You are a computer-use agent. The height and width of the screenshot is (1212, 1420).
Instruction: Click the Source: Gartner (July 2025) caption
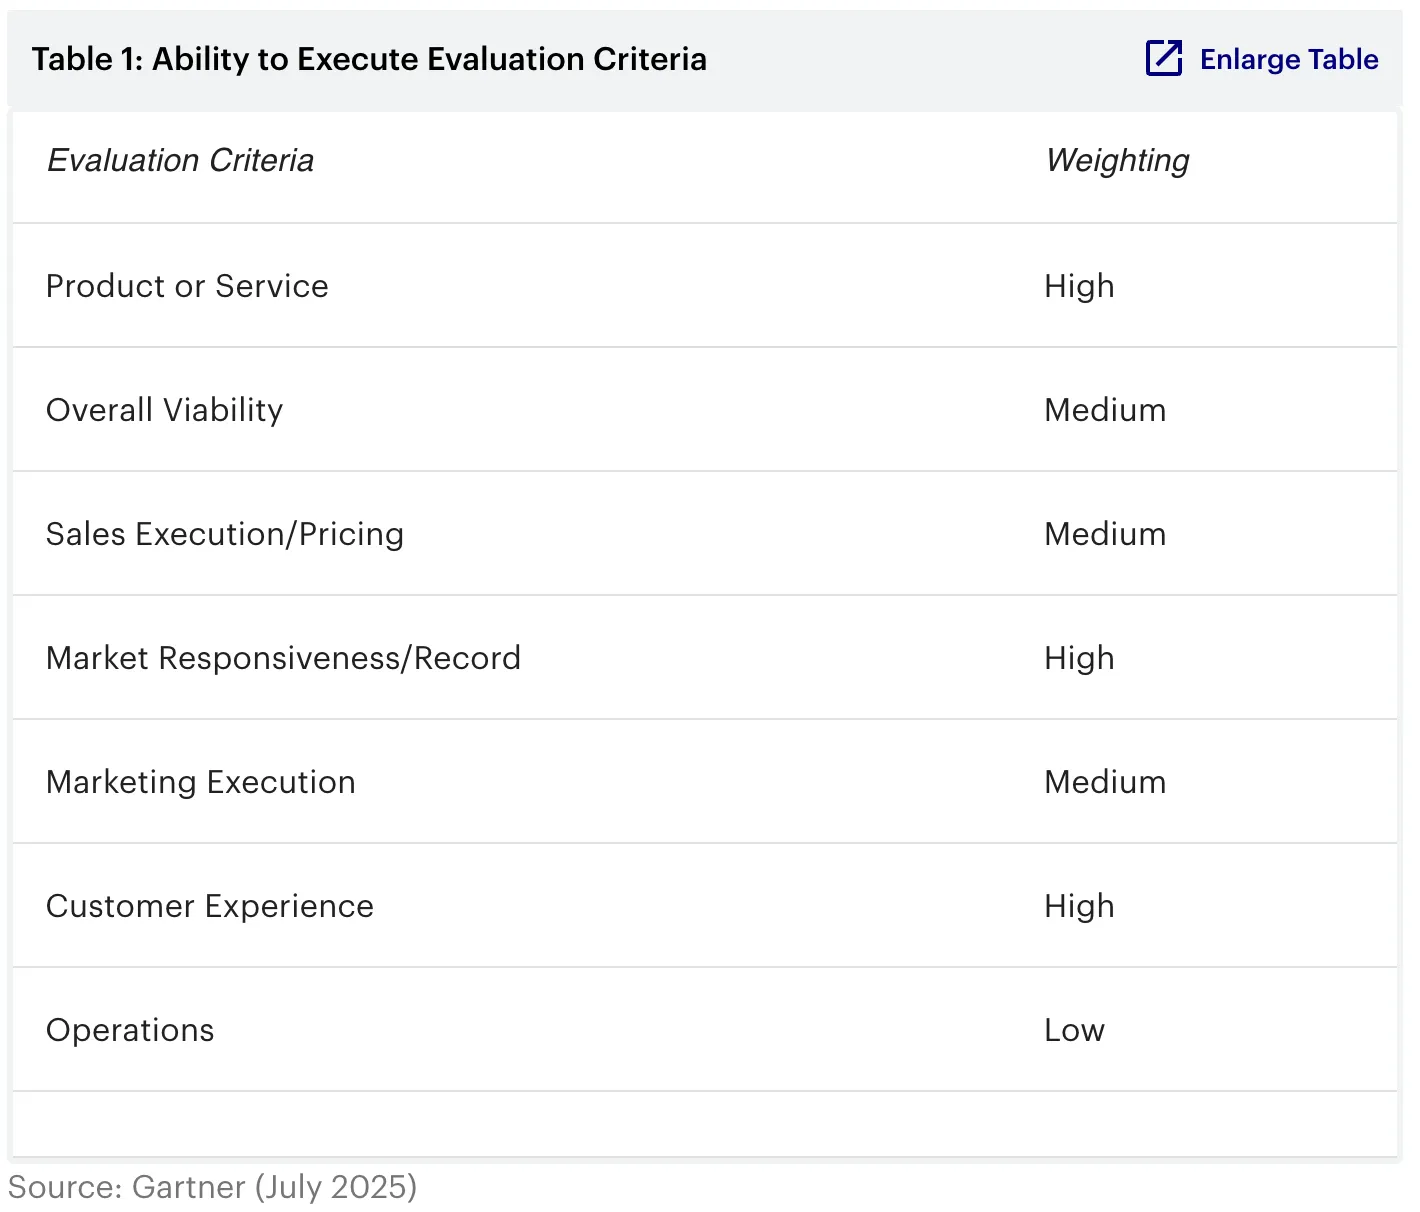(x=212, y=1187)
